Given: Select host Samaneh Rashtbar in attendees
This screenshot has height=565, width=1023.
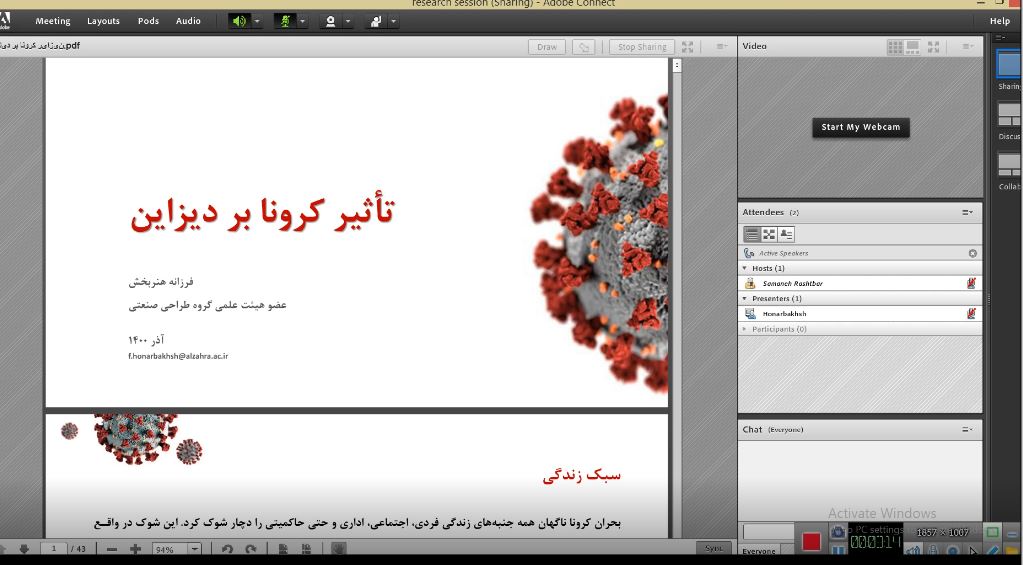Looking at the screenshot, I should click(x=860, y=283).
